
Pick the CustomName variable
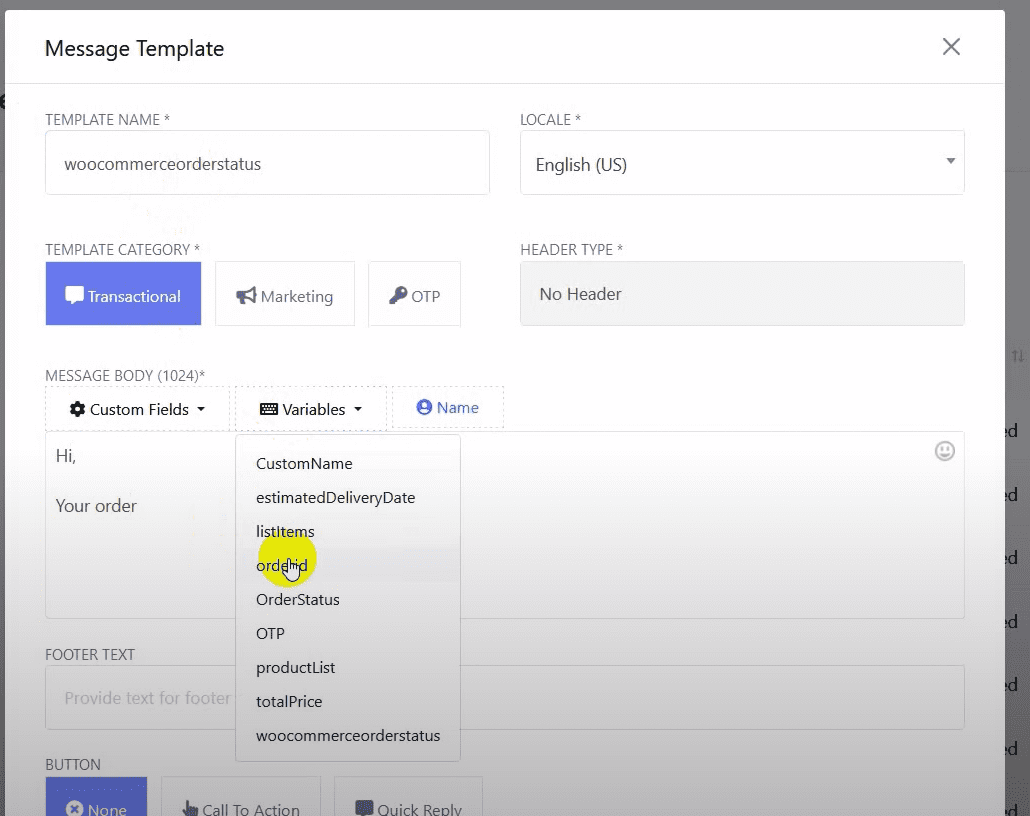point(304,464)
